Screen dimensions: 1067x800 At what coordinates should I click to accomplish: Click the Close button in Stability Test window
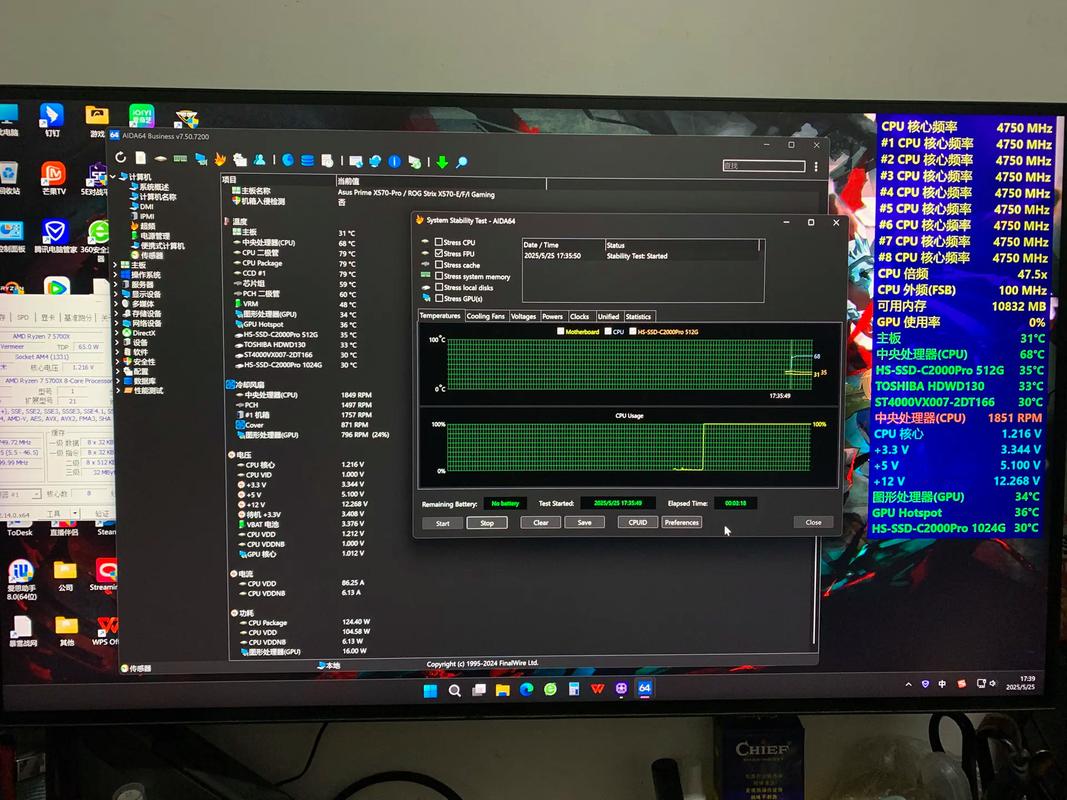[813, 522]
